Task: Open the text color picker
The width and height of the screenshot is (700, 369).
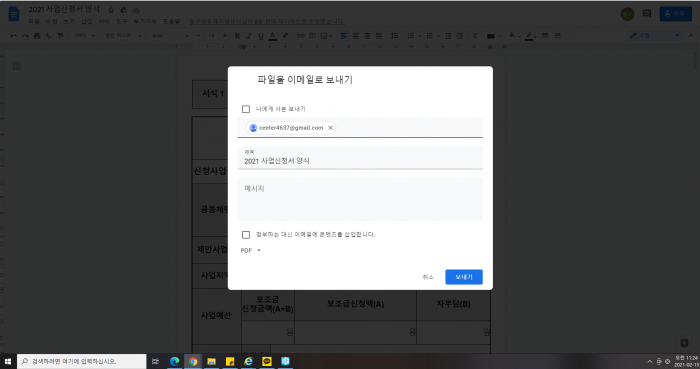Action: pos(272,36)
